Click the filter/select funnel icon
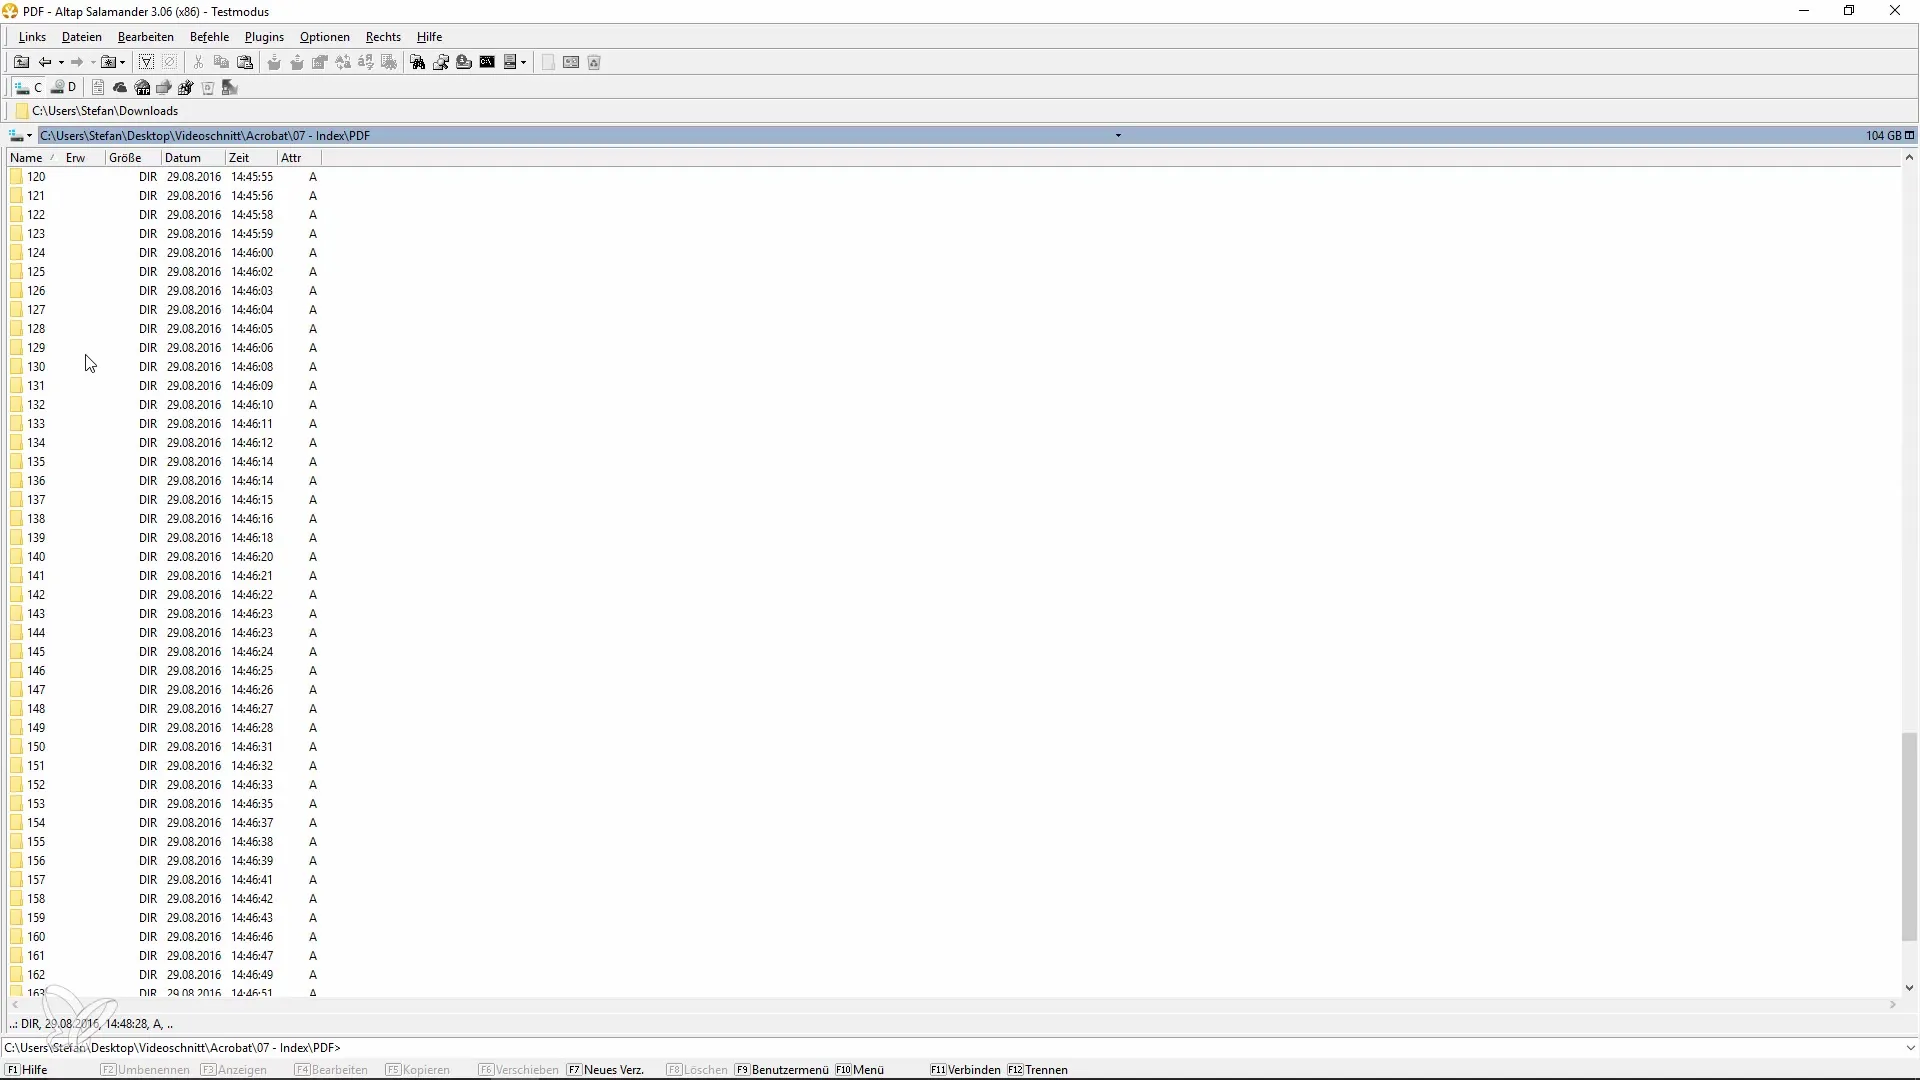The width and height of the screenshot is (1920, 1080). click(146, 62)
